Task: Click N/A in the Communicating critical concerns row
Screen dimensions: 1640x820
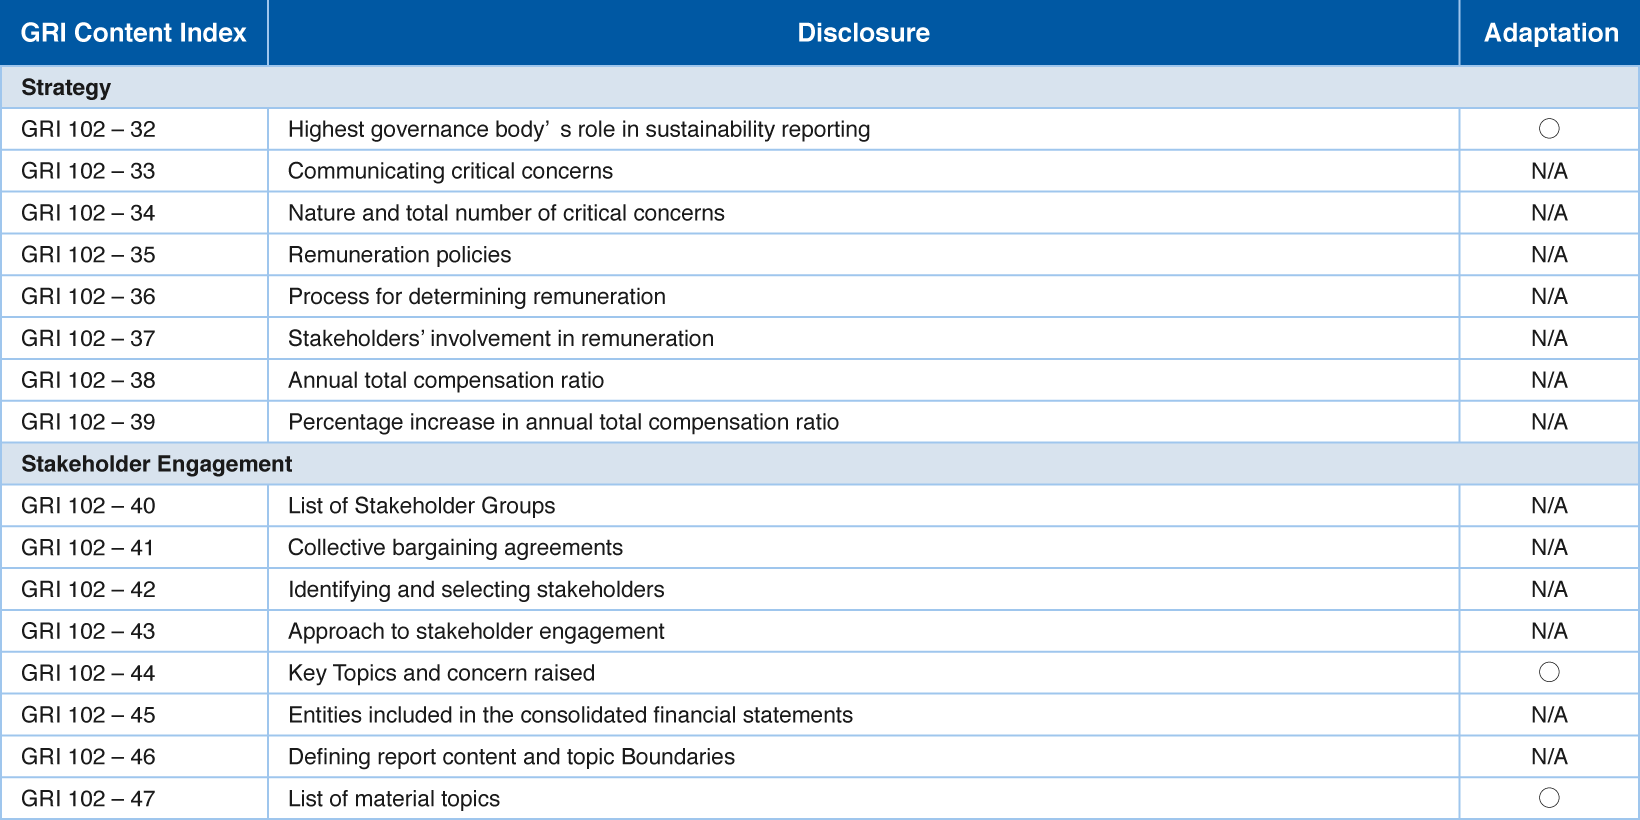Action: coord(1549,171)
